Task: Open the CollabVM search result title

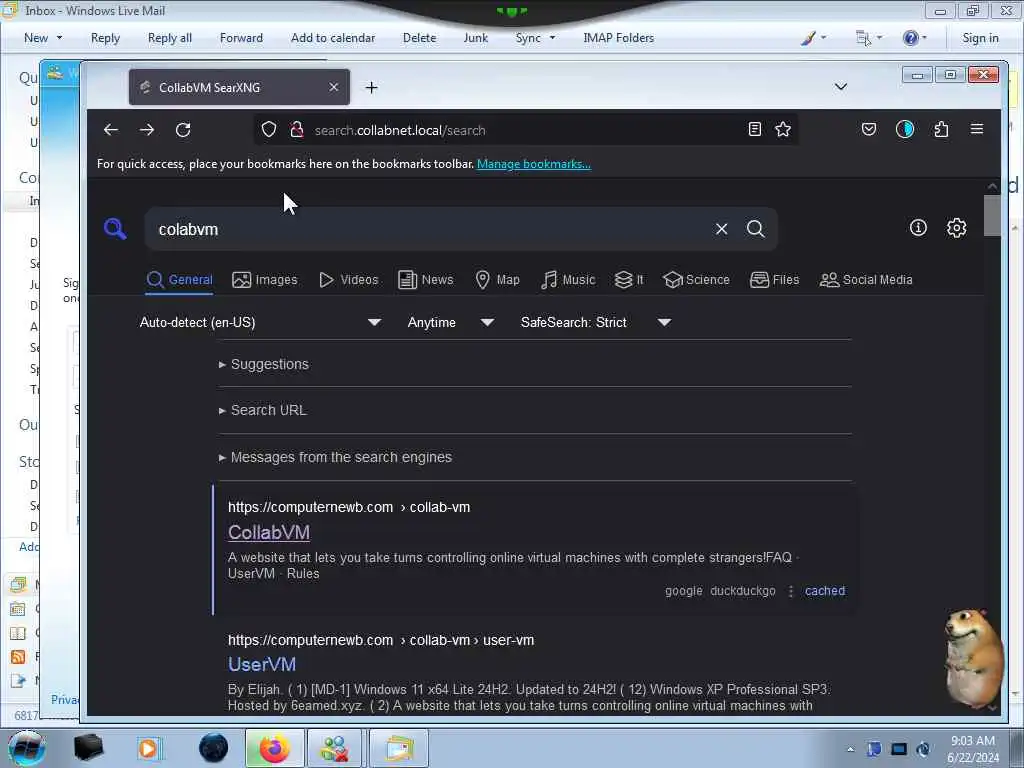Action: click(269, 532)
